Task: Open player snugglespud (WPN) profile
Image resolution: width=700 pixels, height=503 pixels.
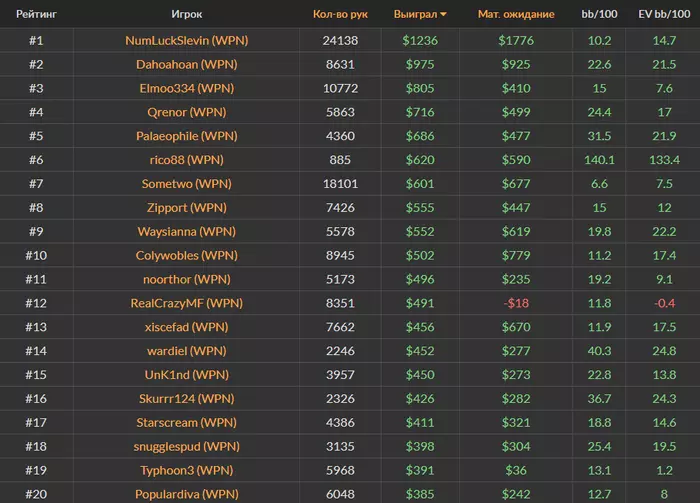Action: [x=187, y=446]
